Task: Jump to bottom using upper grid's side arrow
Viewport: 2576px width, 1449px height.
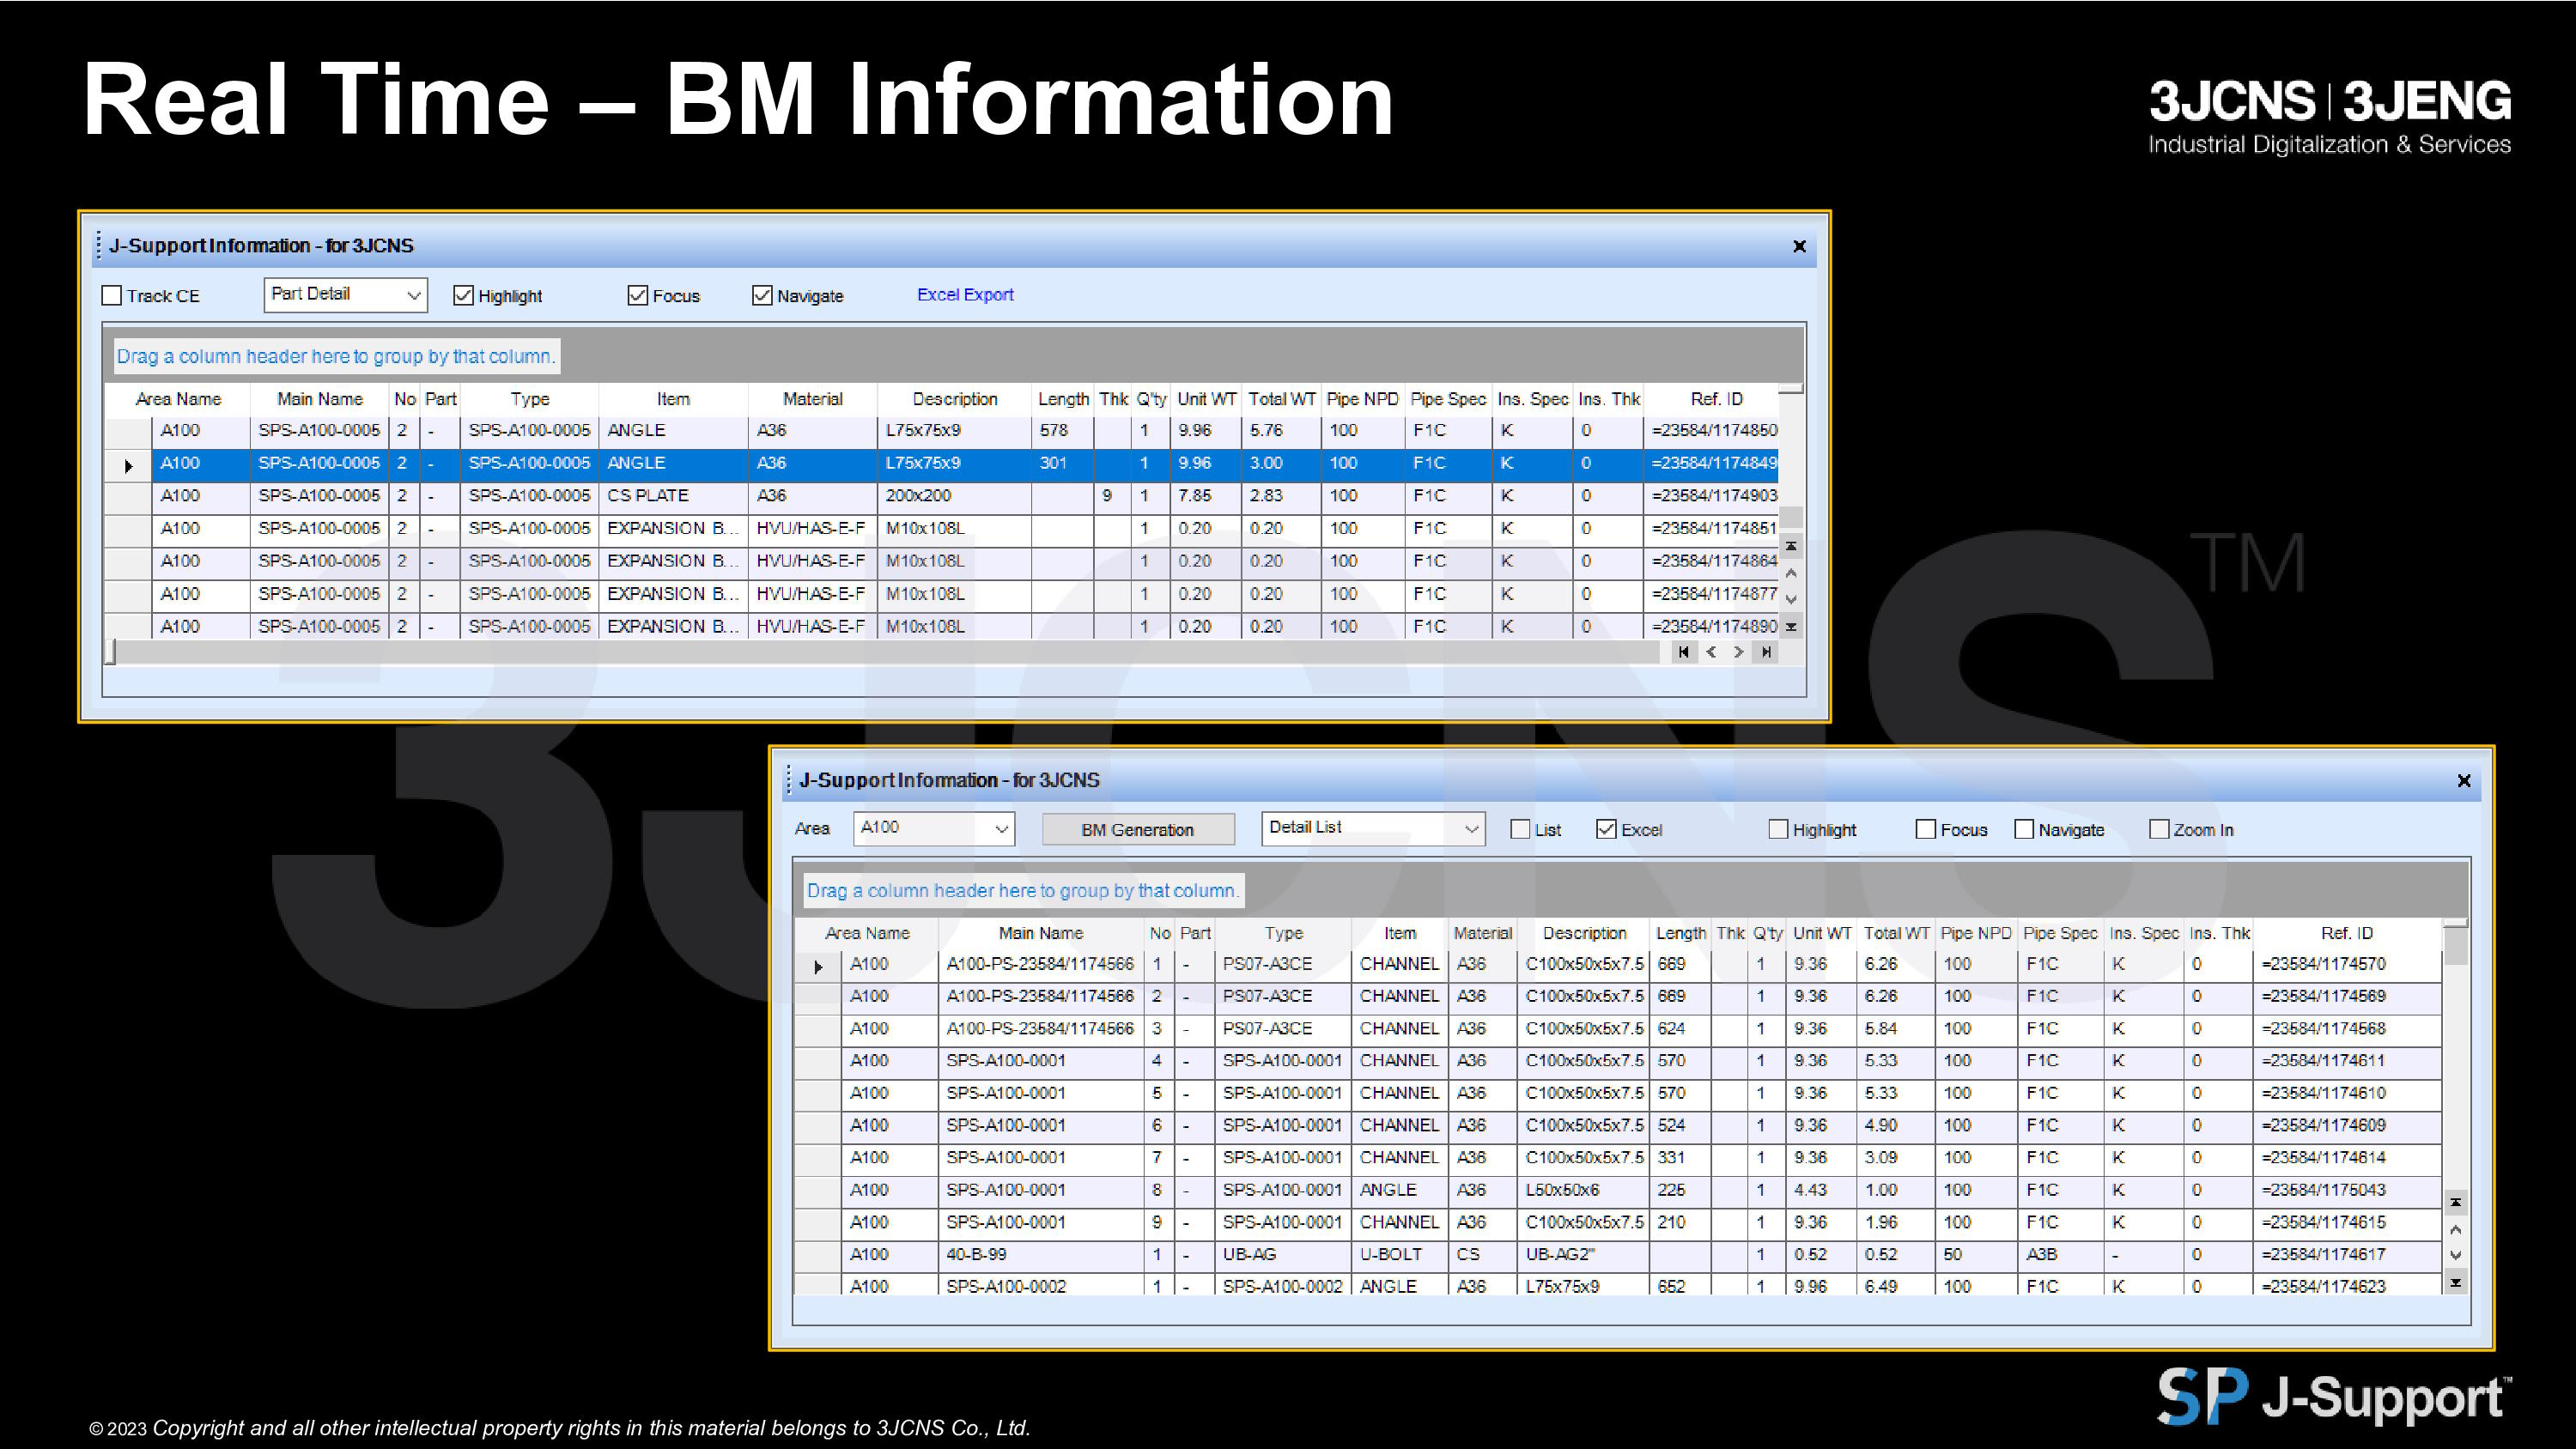Action: pyautogui.click(x=1791, y=627)
